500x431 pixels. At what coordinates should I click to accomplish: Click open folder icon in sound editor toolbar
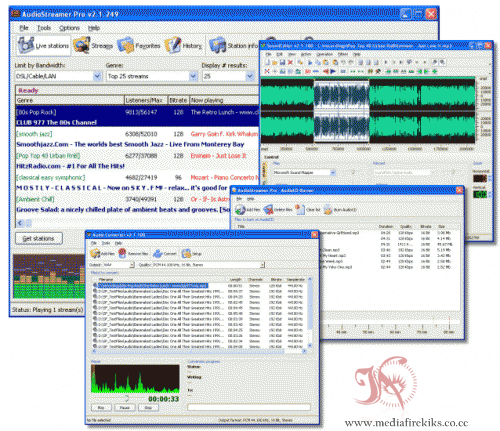click(x=275, y=62)
